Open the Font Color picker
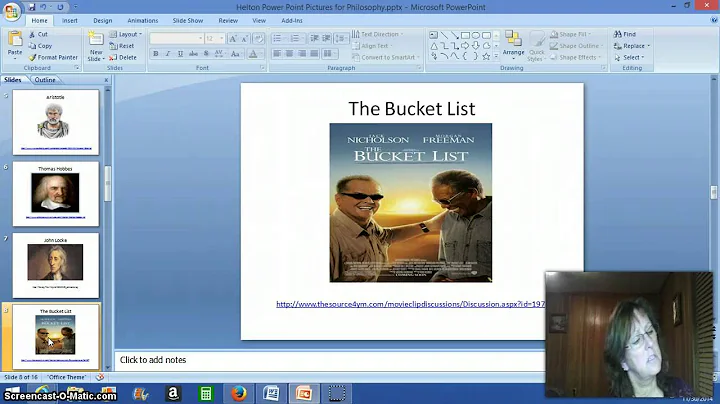 253,54
